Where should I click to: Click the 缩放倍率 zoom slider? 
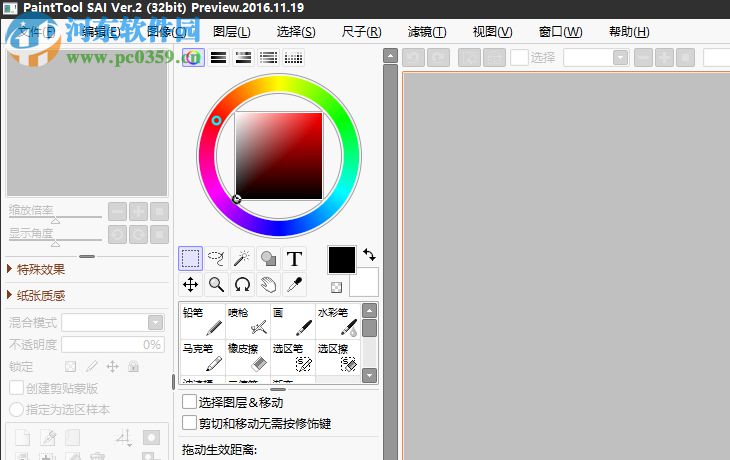55,217
